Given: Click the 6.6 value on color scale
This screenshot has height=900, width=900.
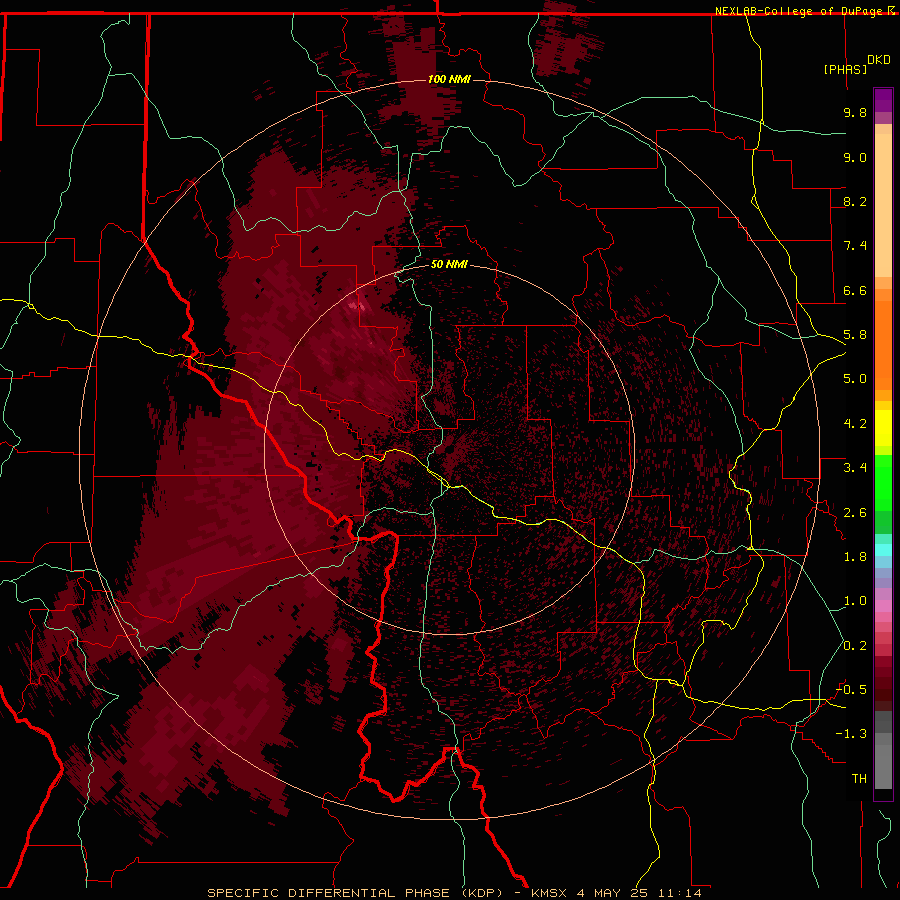Looking at the screenshot, I should [x=855, y=290].
